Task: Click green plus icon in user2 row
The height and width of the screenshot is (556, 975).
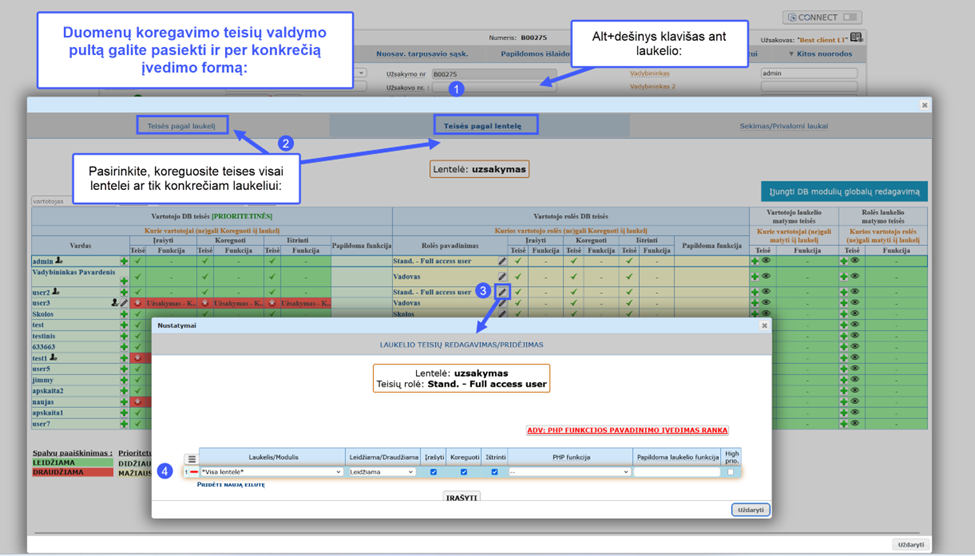Action: coord(124,292)
